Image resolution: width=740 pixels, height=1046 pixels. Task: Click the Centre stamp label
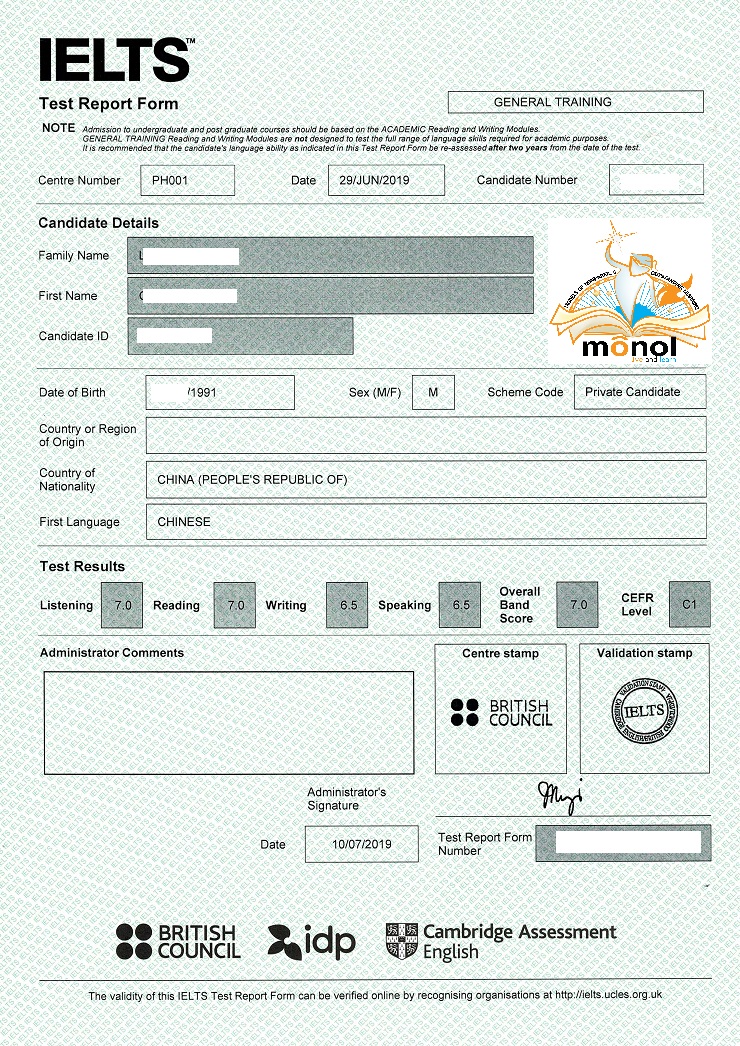tap(500, 654)
